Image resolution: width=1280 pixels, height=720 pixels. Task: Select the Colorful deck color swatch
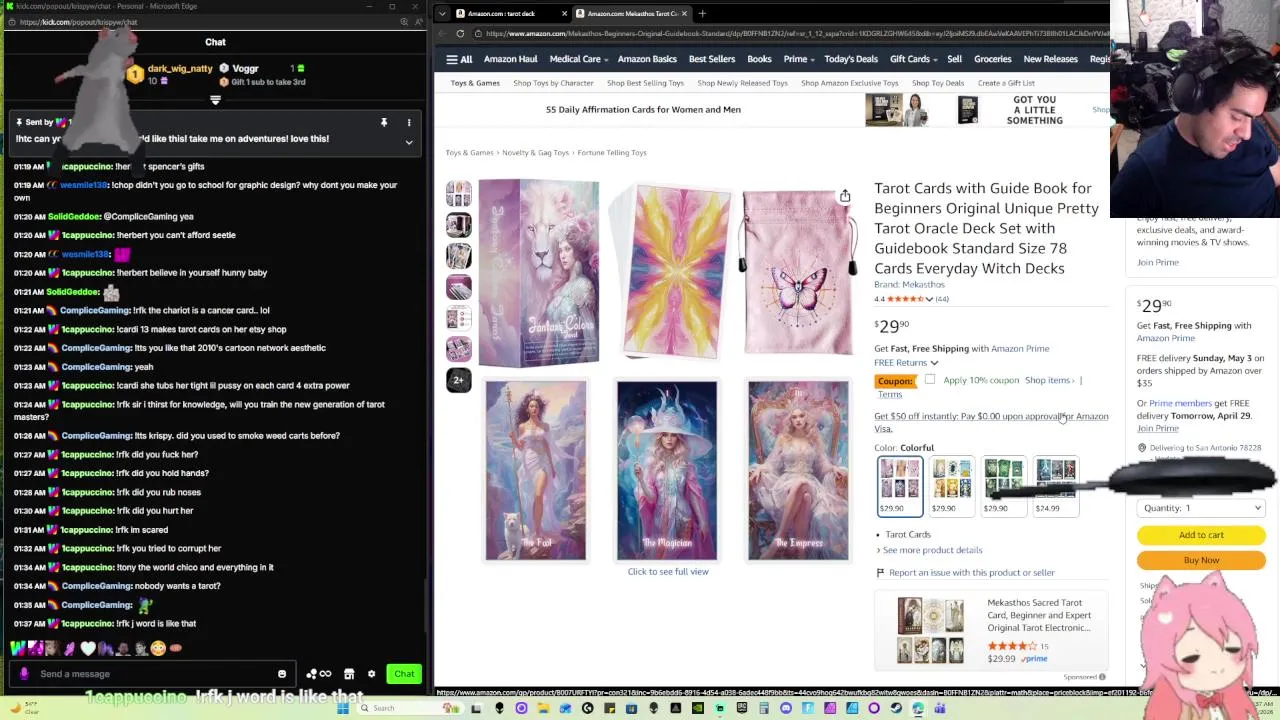899,486
